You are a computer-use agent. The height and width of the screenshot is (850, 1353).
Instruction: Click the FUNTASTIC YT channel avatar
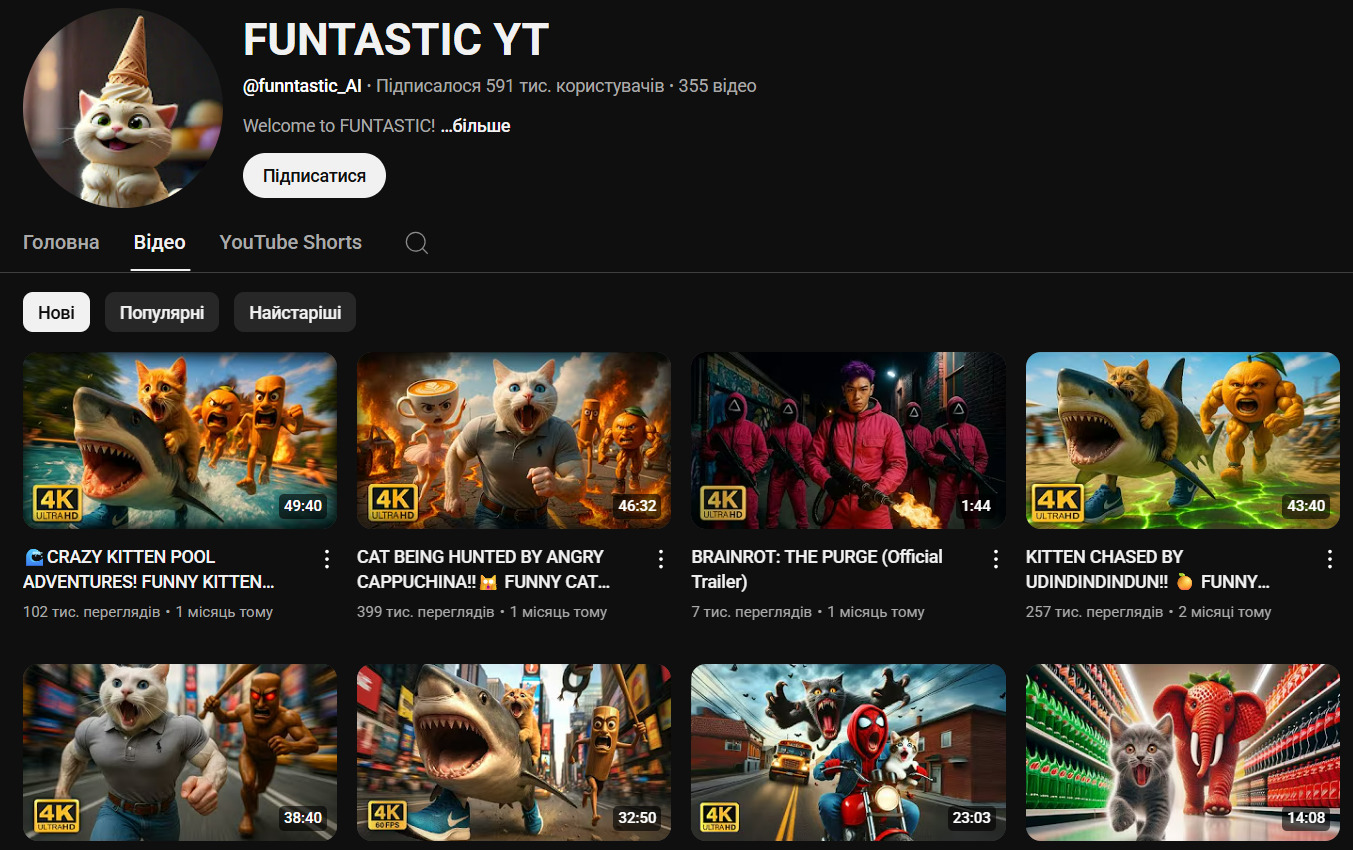123,108
